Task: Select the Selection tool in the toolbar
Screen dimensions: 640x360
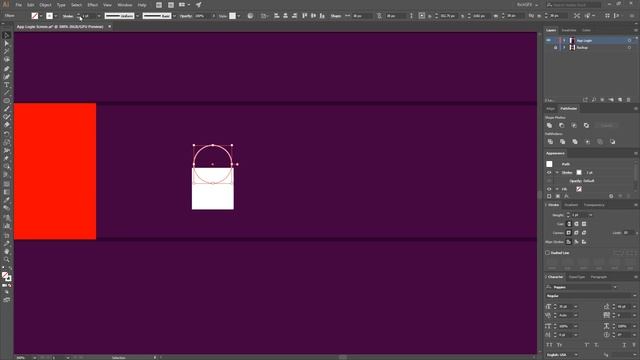Action: [x=7, y=36]
